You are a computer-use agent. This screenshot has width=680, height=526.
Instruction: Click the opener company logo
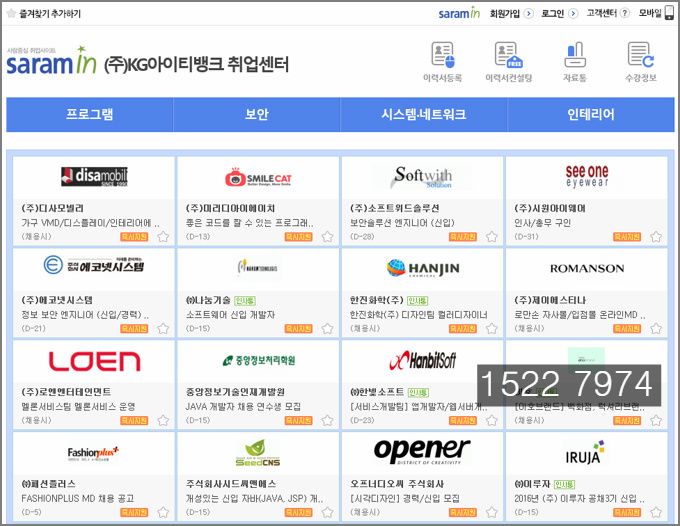[x=422, y=451]
